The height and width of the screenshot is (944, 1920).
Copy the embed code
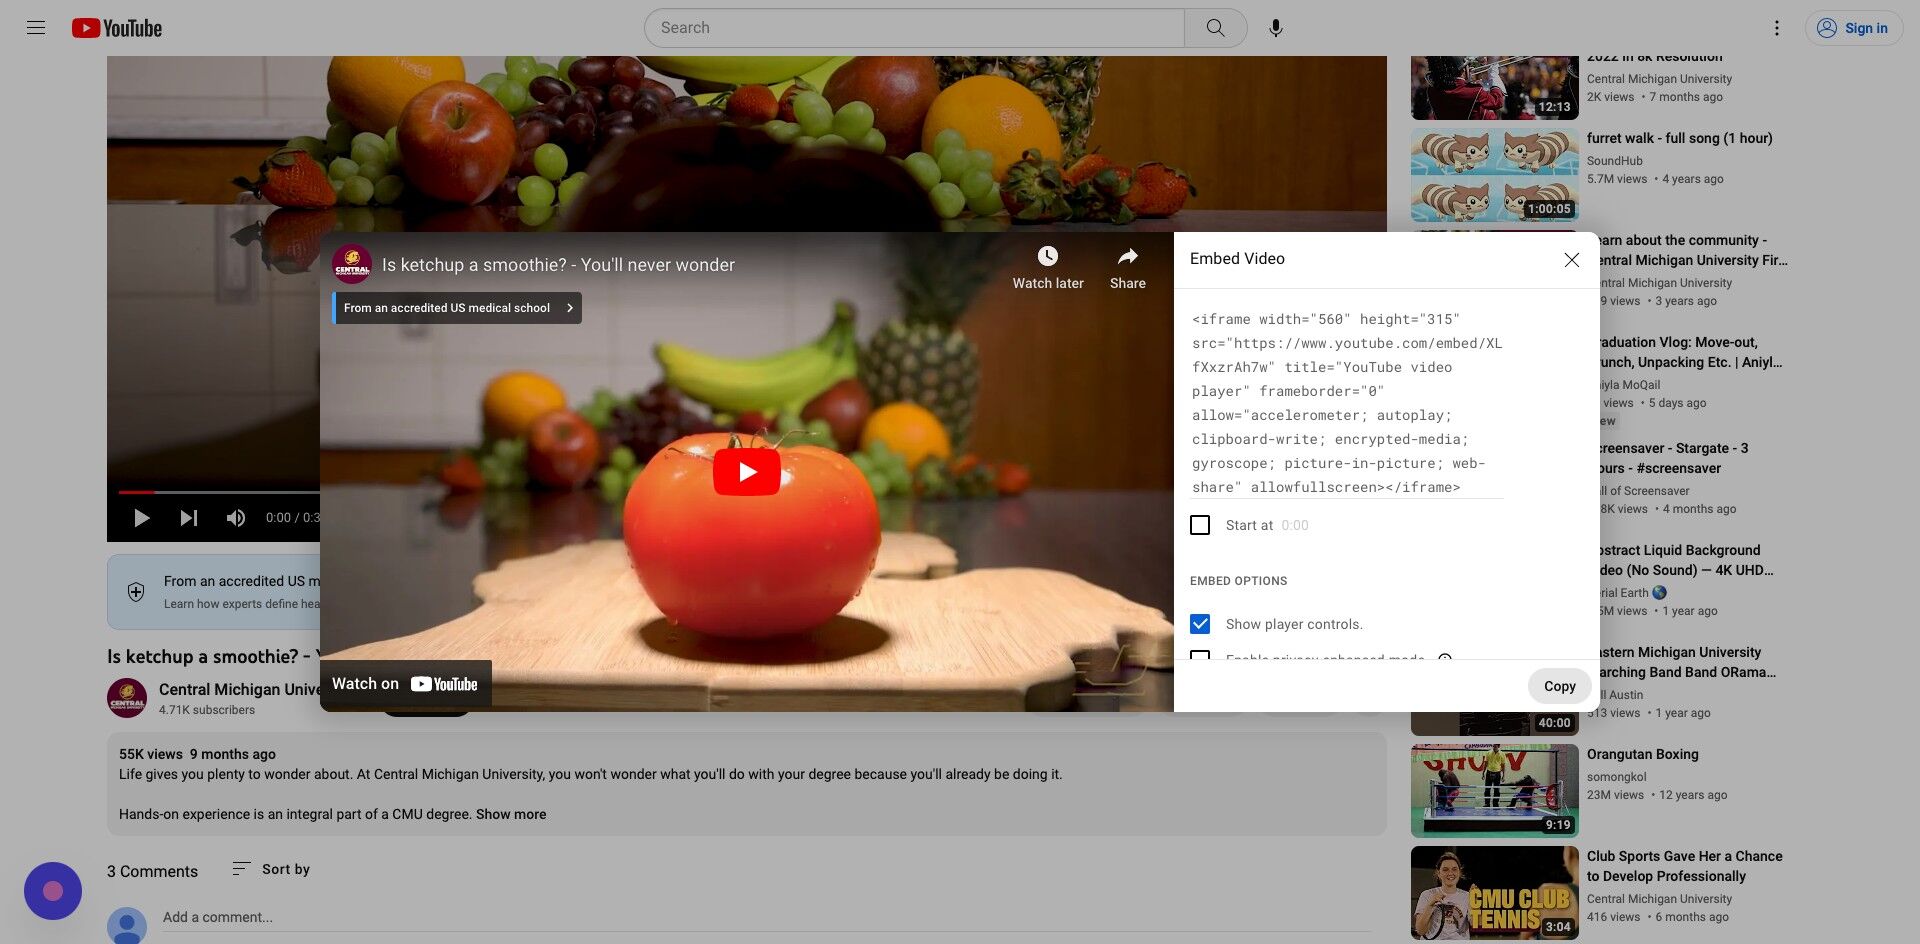pos(1559,686)
